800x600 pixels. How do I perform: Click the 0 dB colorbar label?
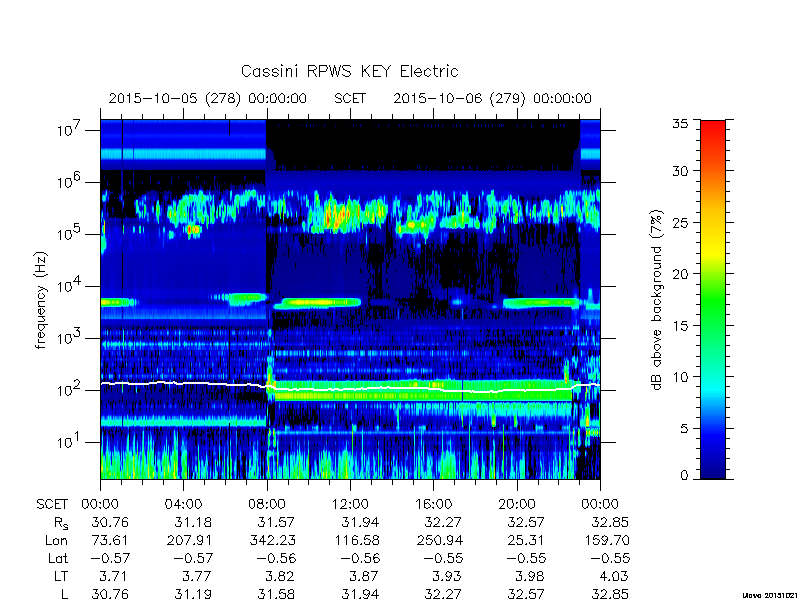(x=684, y=475)
